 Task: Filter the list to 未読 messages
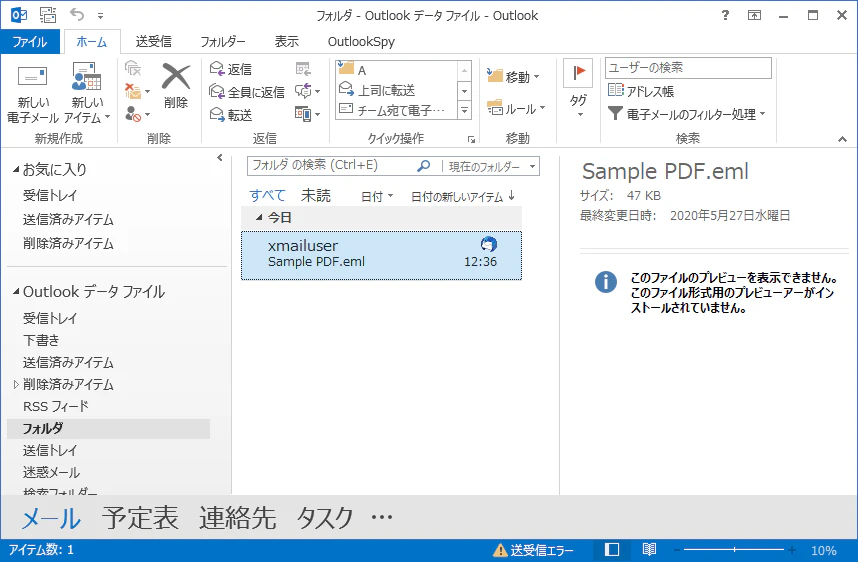(316, 196)
